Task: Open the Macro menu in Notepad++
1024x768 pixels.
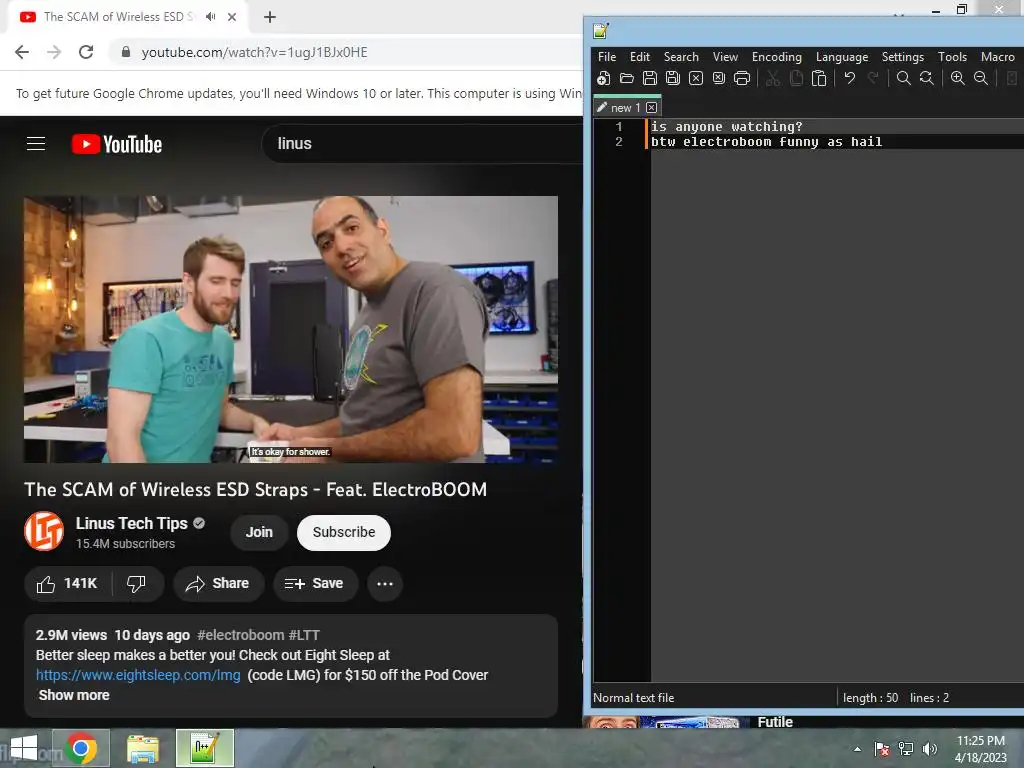Action: (x=997, y=57)
